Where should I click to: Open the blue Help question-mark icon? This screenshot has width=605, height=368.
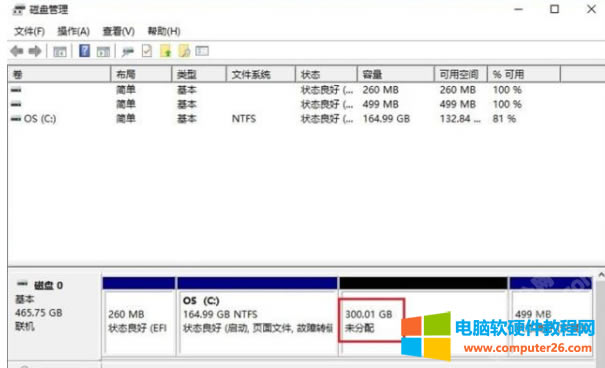(x=84, y=51)
